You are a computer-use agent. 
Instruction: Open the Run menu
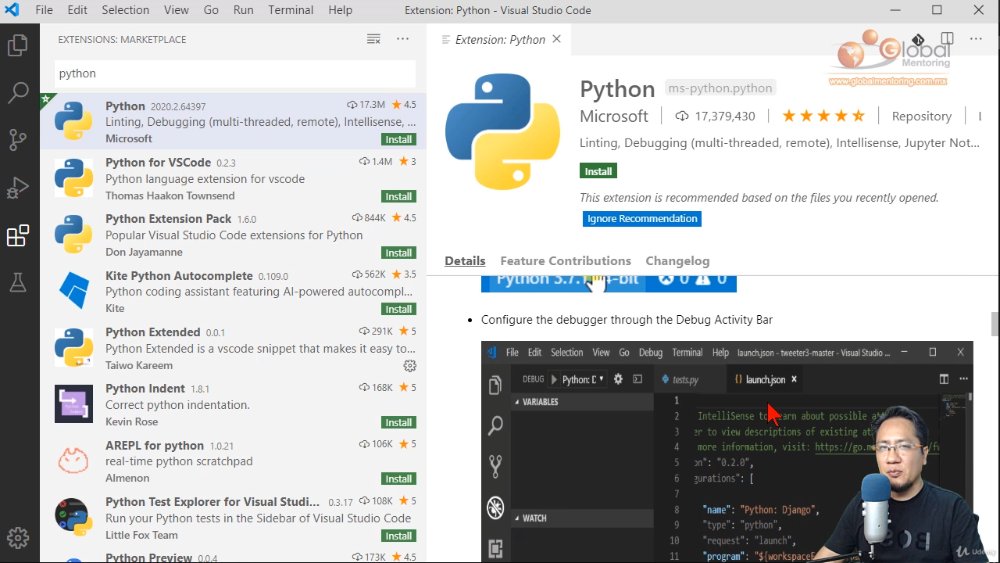[243, 10]
